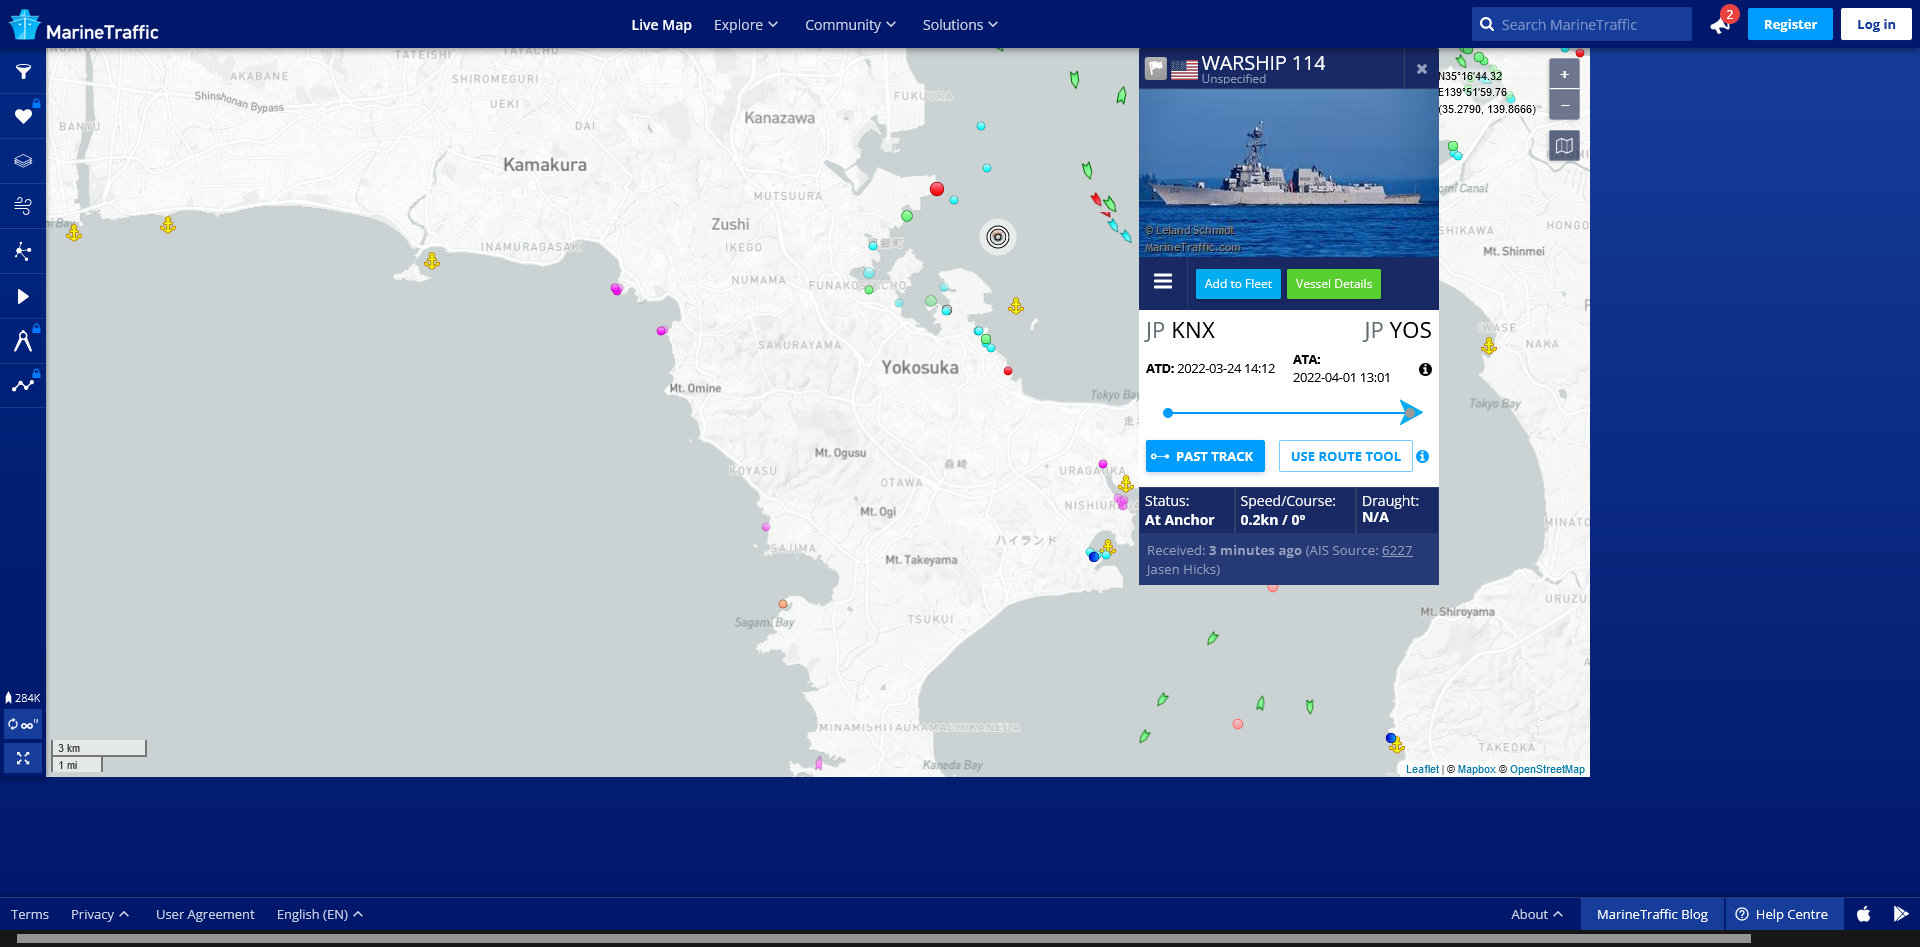Click the Search MarineTraffic field
1920x947 pixels.
1582,24
